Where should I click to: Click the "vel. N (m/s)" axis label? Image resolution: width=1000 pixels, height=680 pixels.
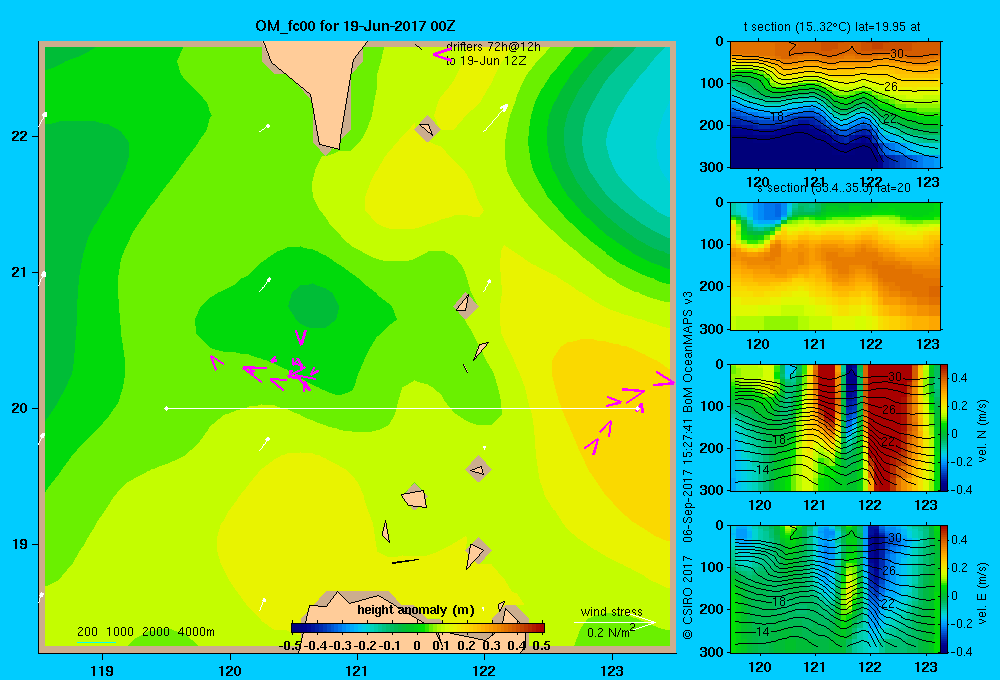(x=982, y=431)
